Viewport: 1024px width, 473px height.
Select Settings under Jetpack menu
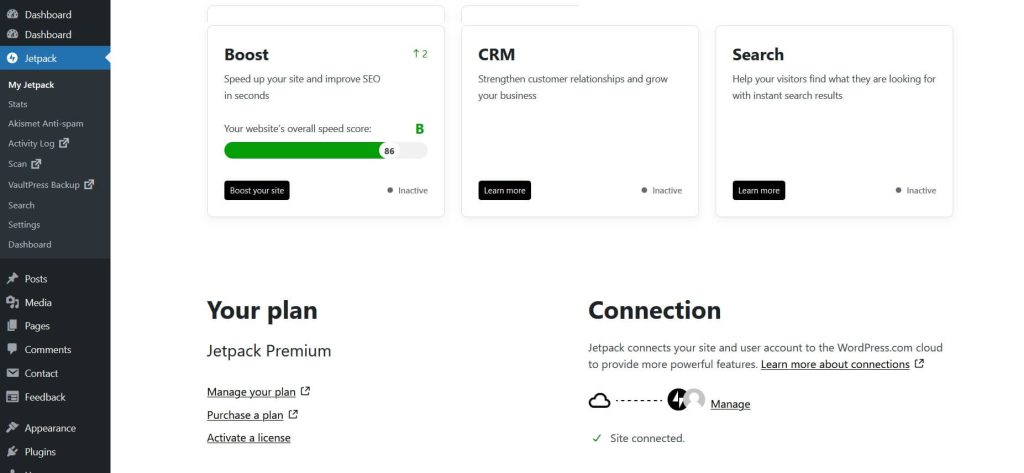click(24, 225)
